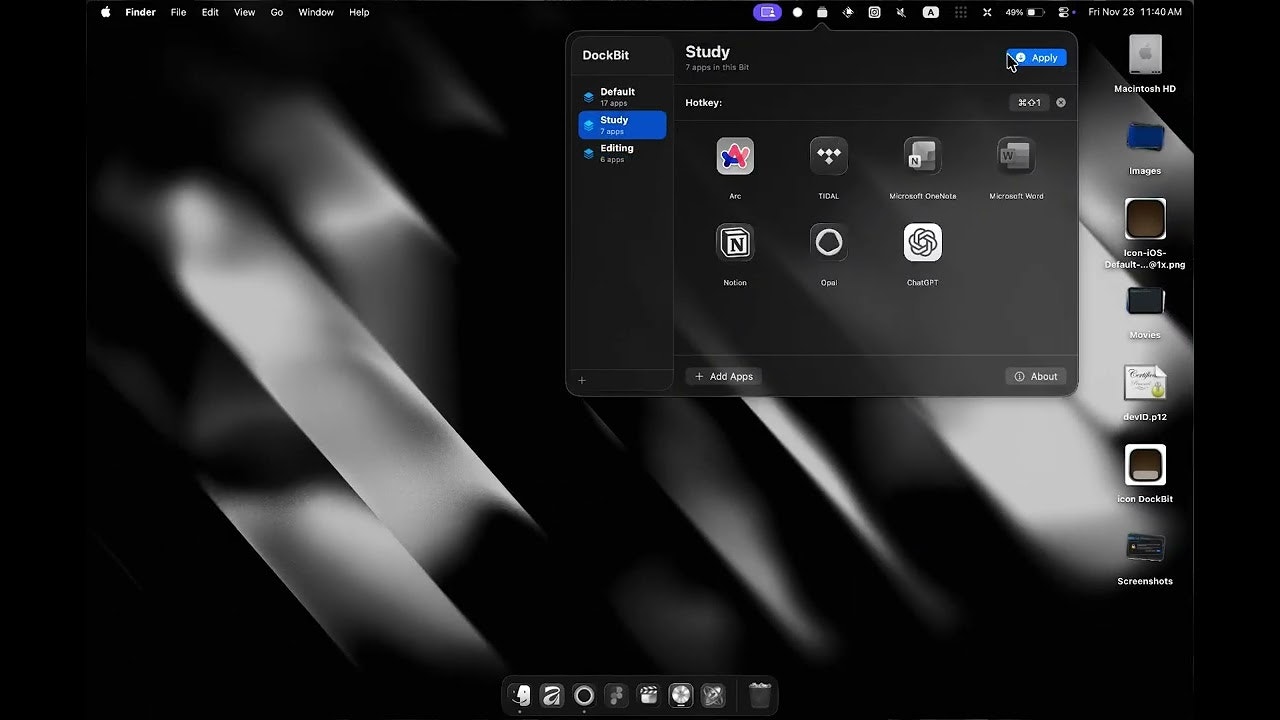The height and width of the screenshot is (720, 1280).
Task: Open the Trash in the Dock
Action: pos(759,695)
